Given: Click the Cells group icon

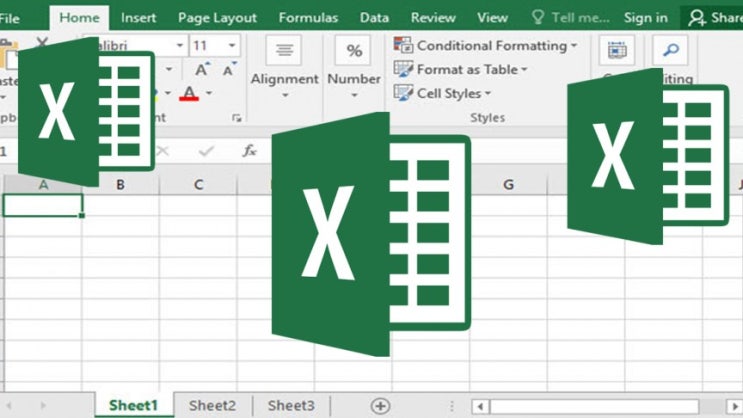Looking at the screenshot, I should click(616, 50).
